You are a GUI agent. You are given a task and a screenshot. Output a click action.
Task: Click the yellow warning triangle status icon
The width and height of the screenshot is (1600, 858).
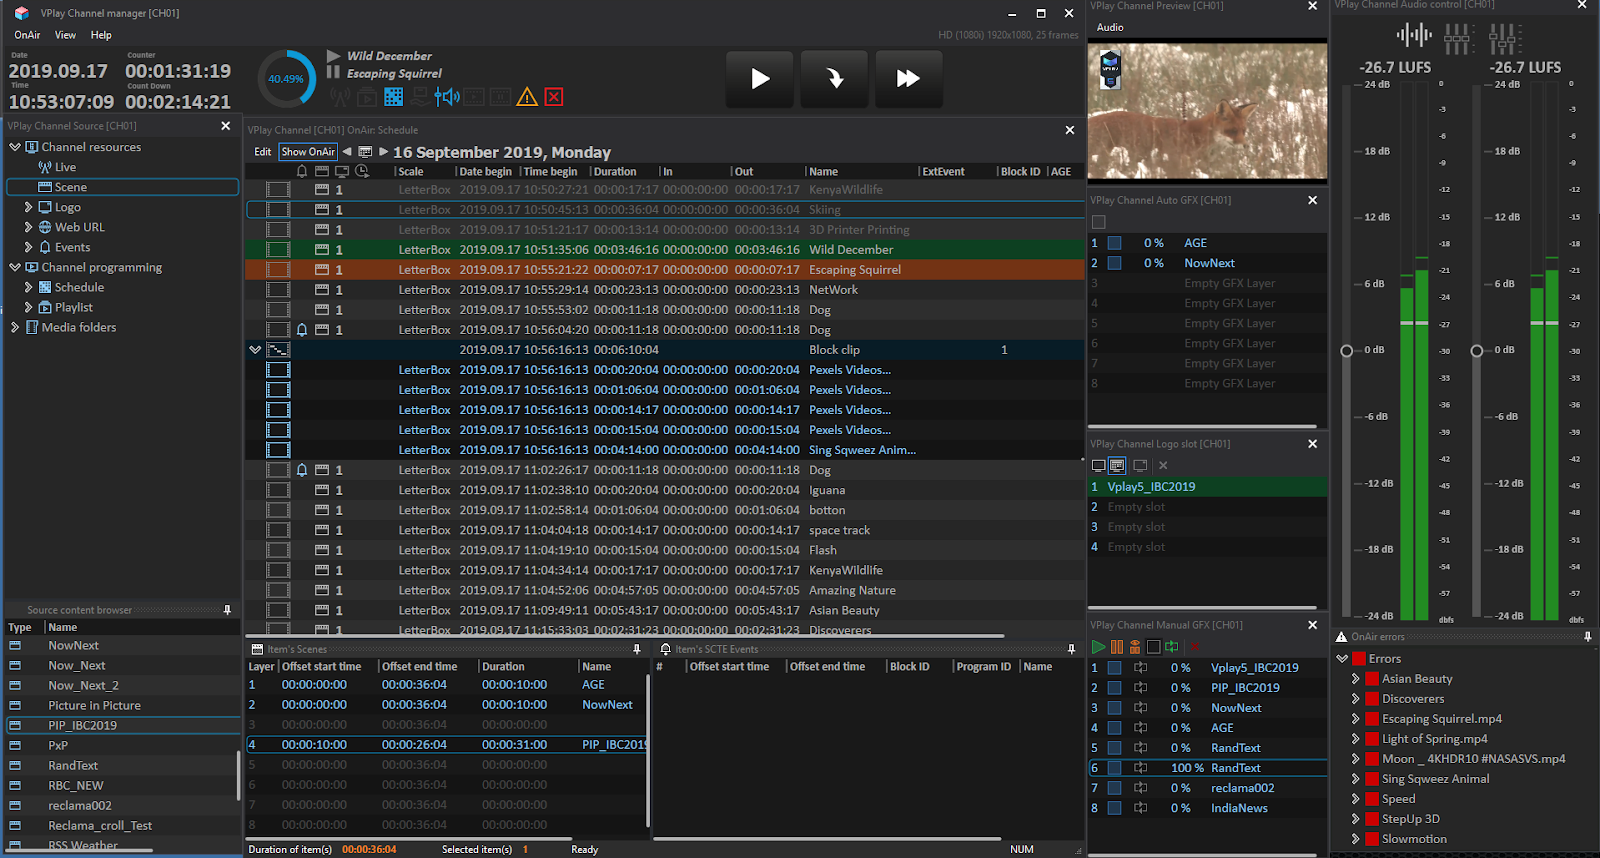tap(527, 97)
